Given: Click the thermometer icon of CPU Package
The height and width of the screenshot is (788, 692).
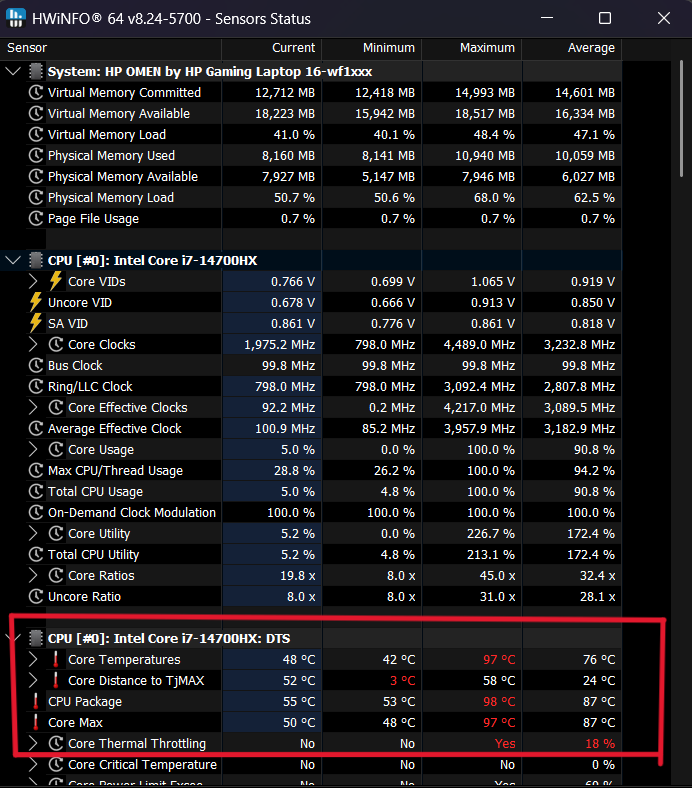Looking at the screenshot, I should [36, 701].
